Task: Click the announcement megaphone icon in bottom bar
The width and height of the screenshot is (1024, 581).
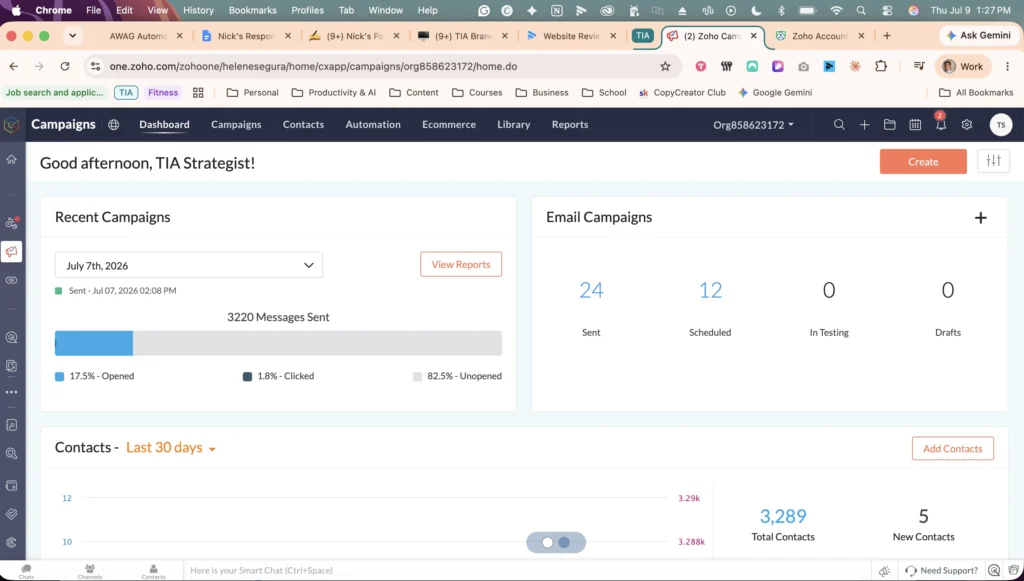Action: (884, 571)
